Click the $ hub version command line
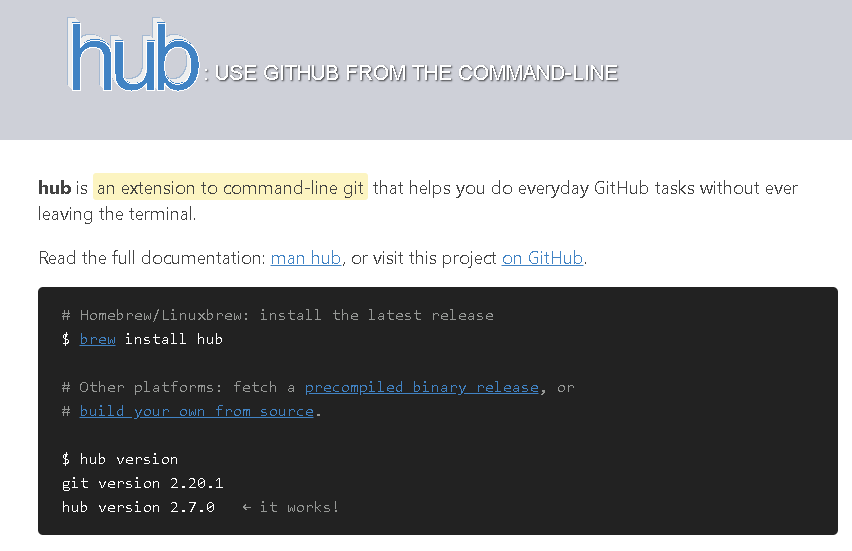 point(120,459)
